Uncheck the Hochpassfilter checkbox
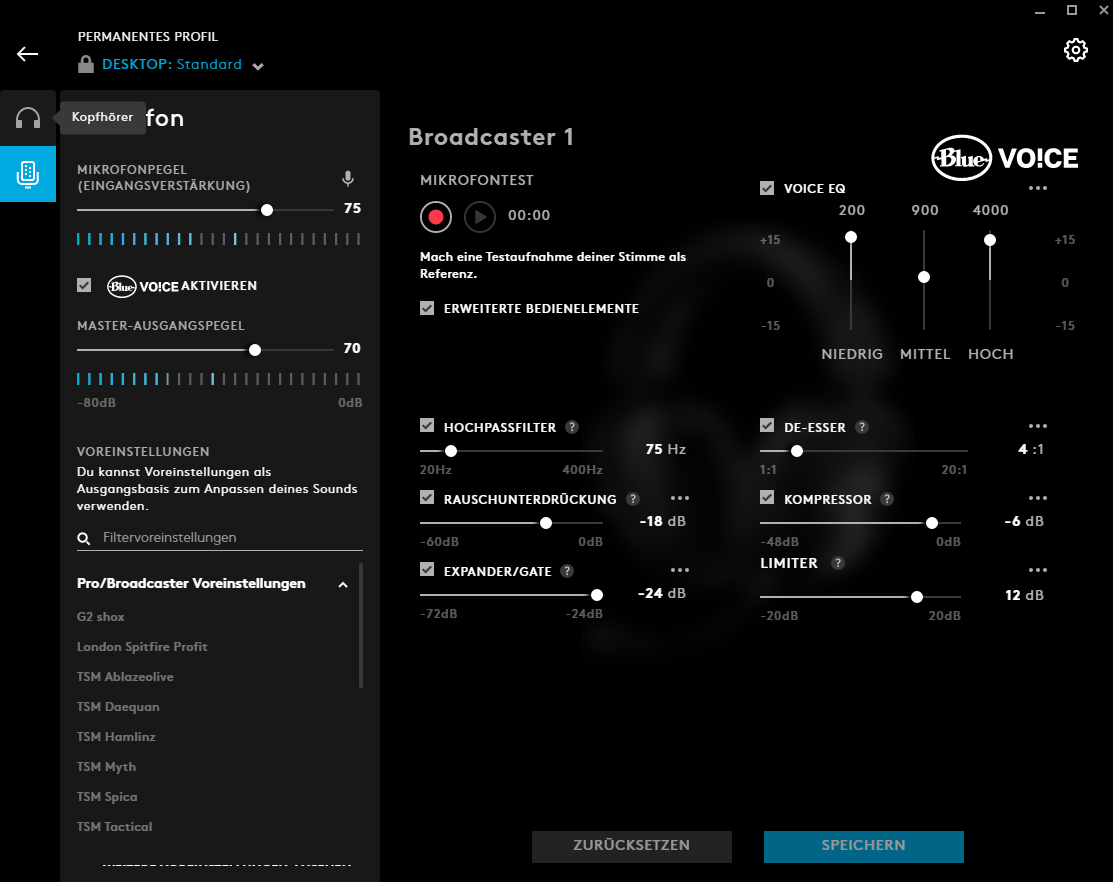Screen dimensions: 1113x882 [427, 425]
